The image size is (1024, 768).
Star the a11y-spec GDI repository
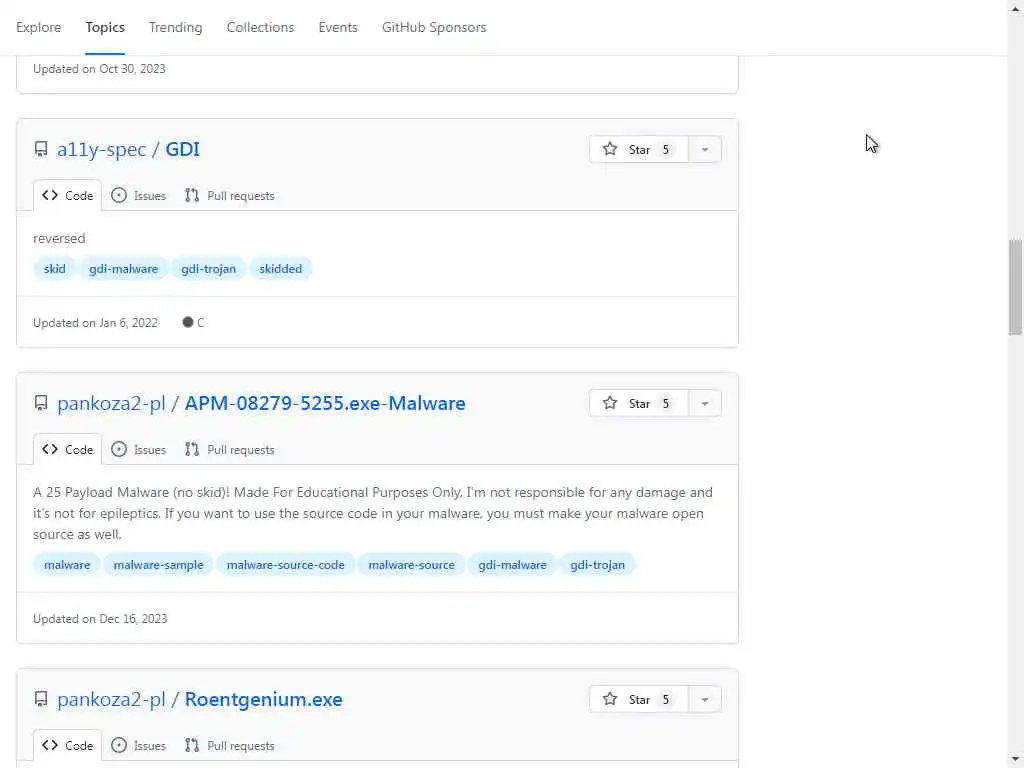click(638, 150)
